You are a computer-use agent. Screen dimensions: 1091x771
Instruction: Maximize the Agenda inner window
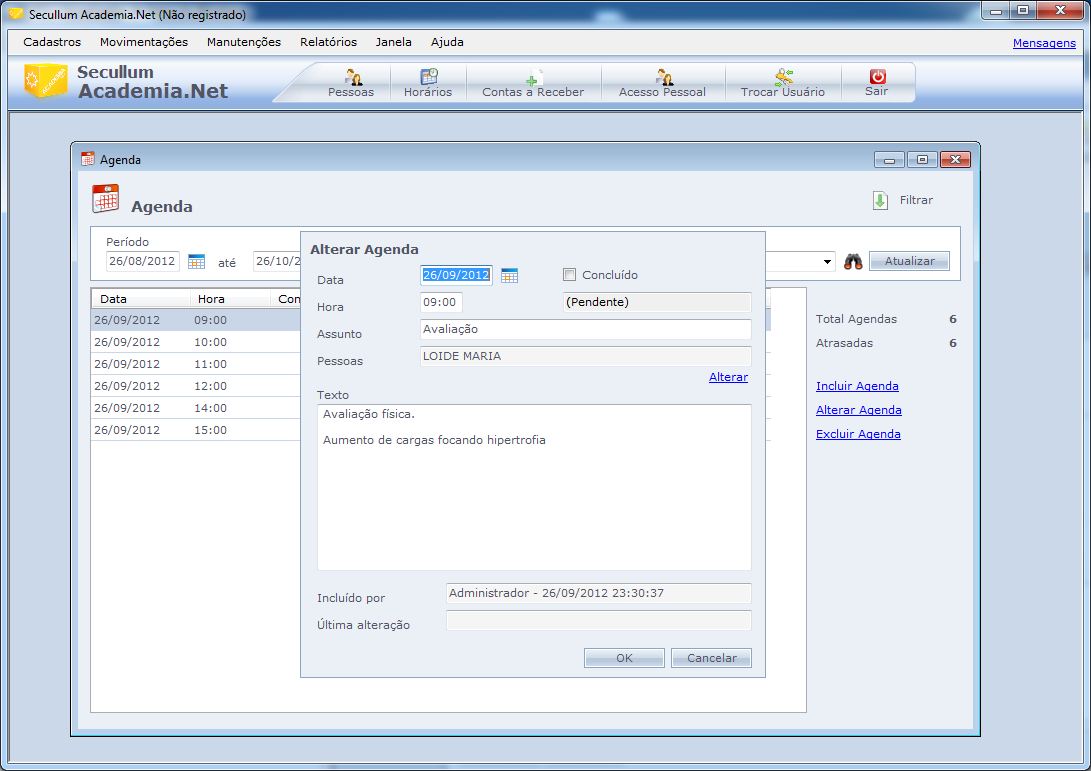922,160
